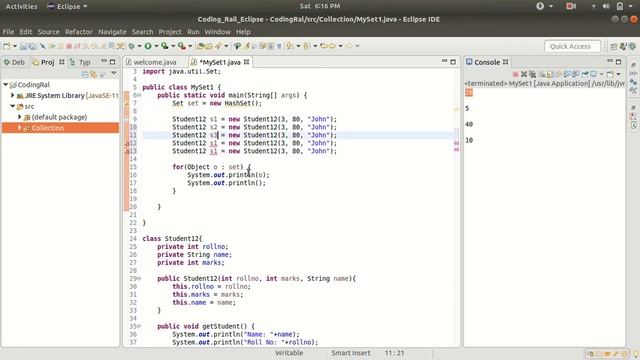Open the New wizard dropdown arrow
Screen dimensions: 640x360
tap(15, 46)
